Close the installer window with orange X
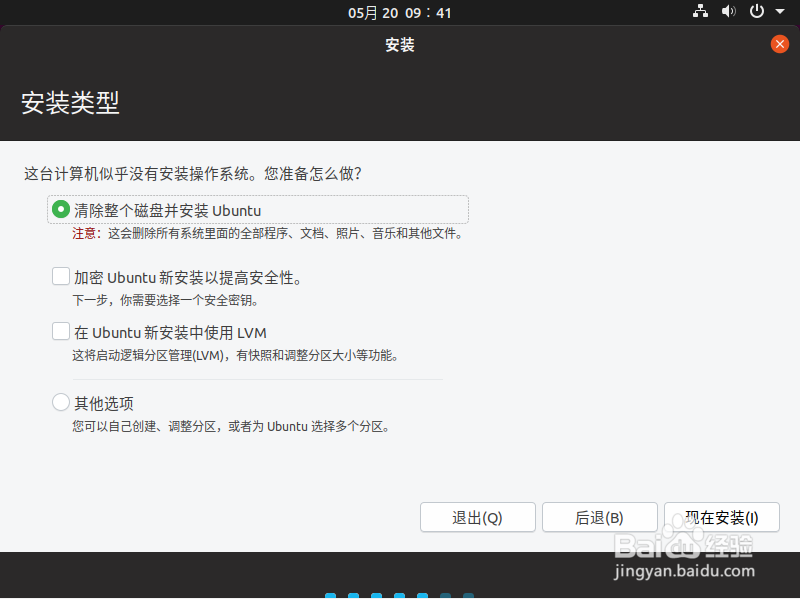800x599 pixels. click(780, 44)
